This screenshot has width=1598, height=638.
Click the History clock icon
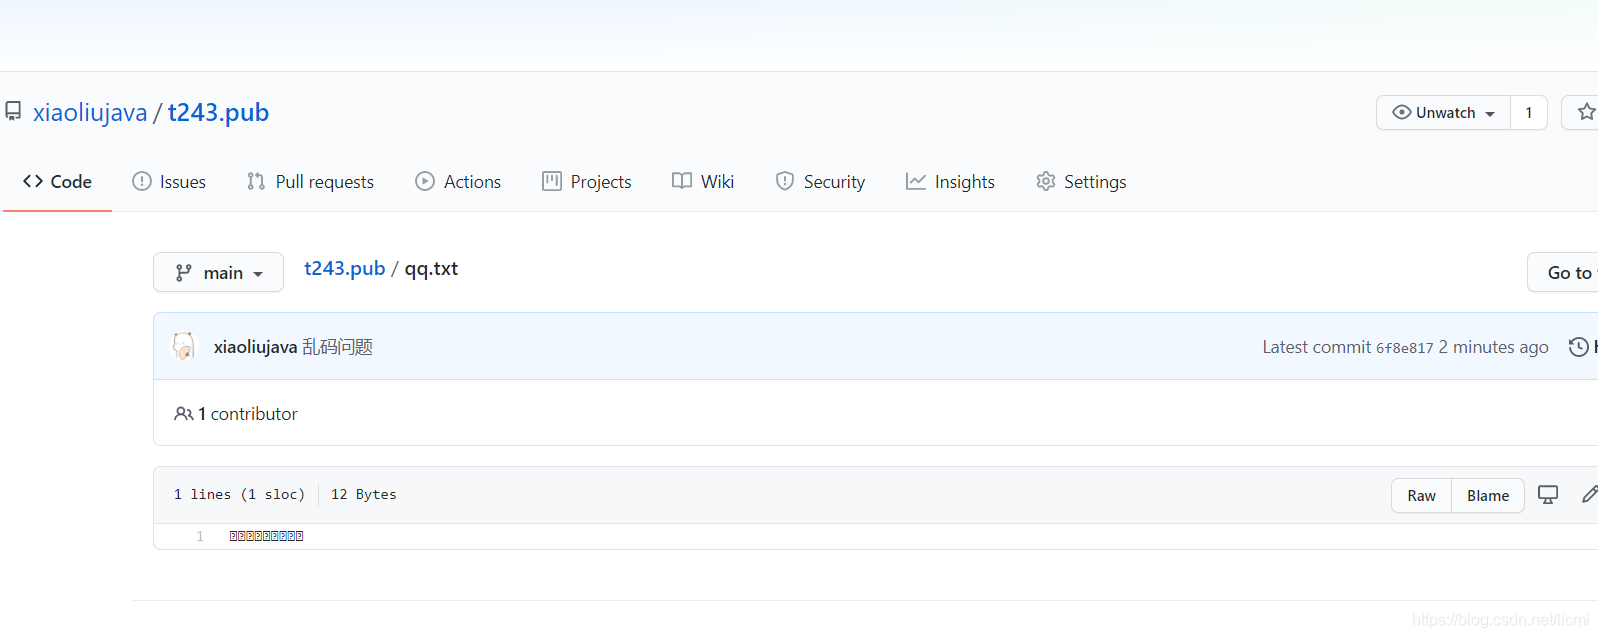(x=1579, y=347)
